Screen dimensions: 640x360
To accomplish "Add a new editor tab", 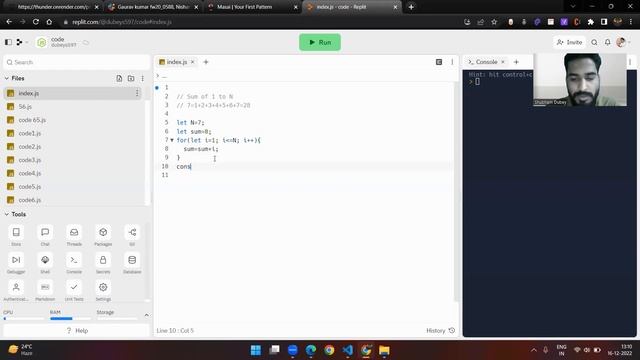I will pyautogui.click(x=206, y=62).
